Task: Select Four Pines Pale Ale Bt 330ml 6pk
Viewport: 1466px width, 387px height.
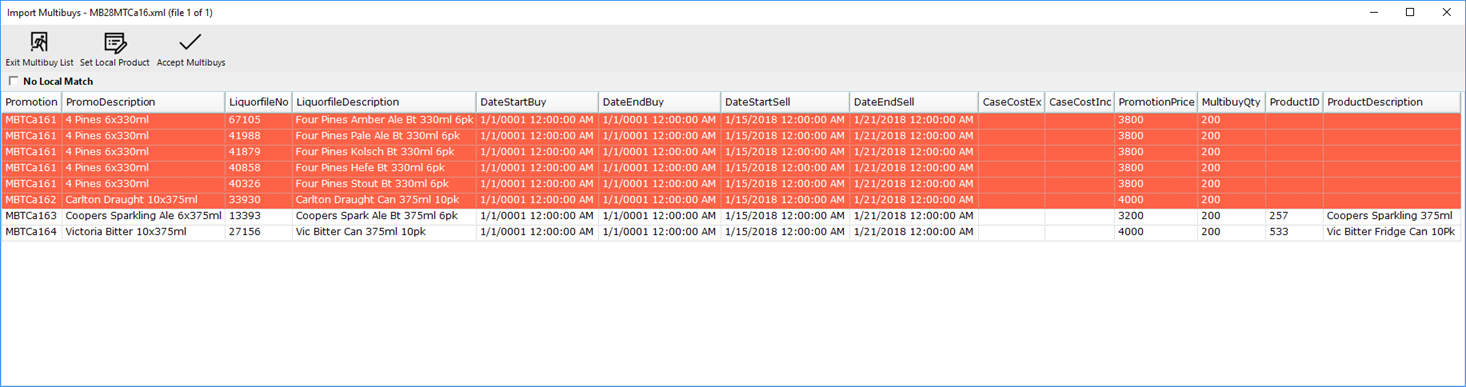Action: pyautogui.click(x=384, y=136)
